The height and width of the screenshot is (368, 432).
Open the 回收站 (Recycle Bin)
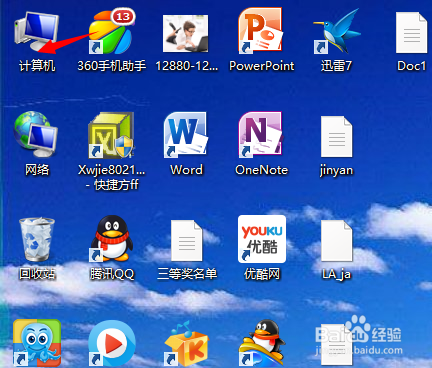tap(37, 239)
